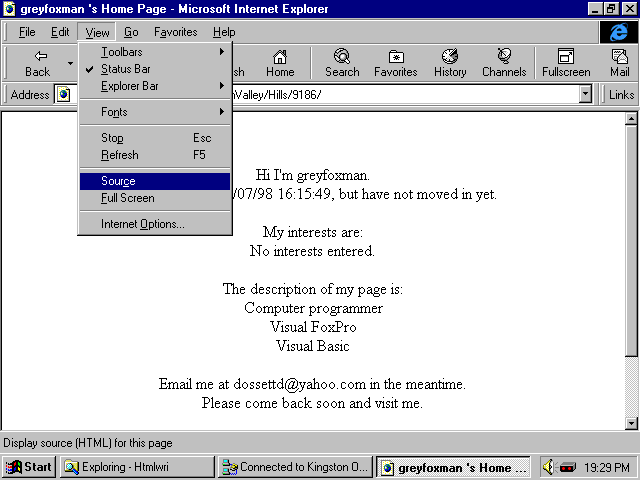Viewport: 640px width, 480px height.
Task: Click IE icon in the title bar
Action: point(9,9)
